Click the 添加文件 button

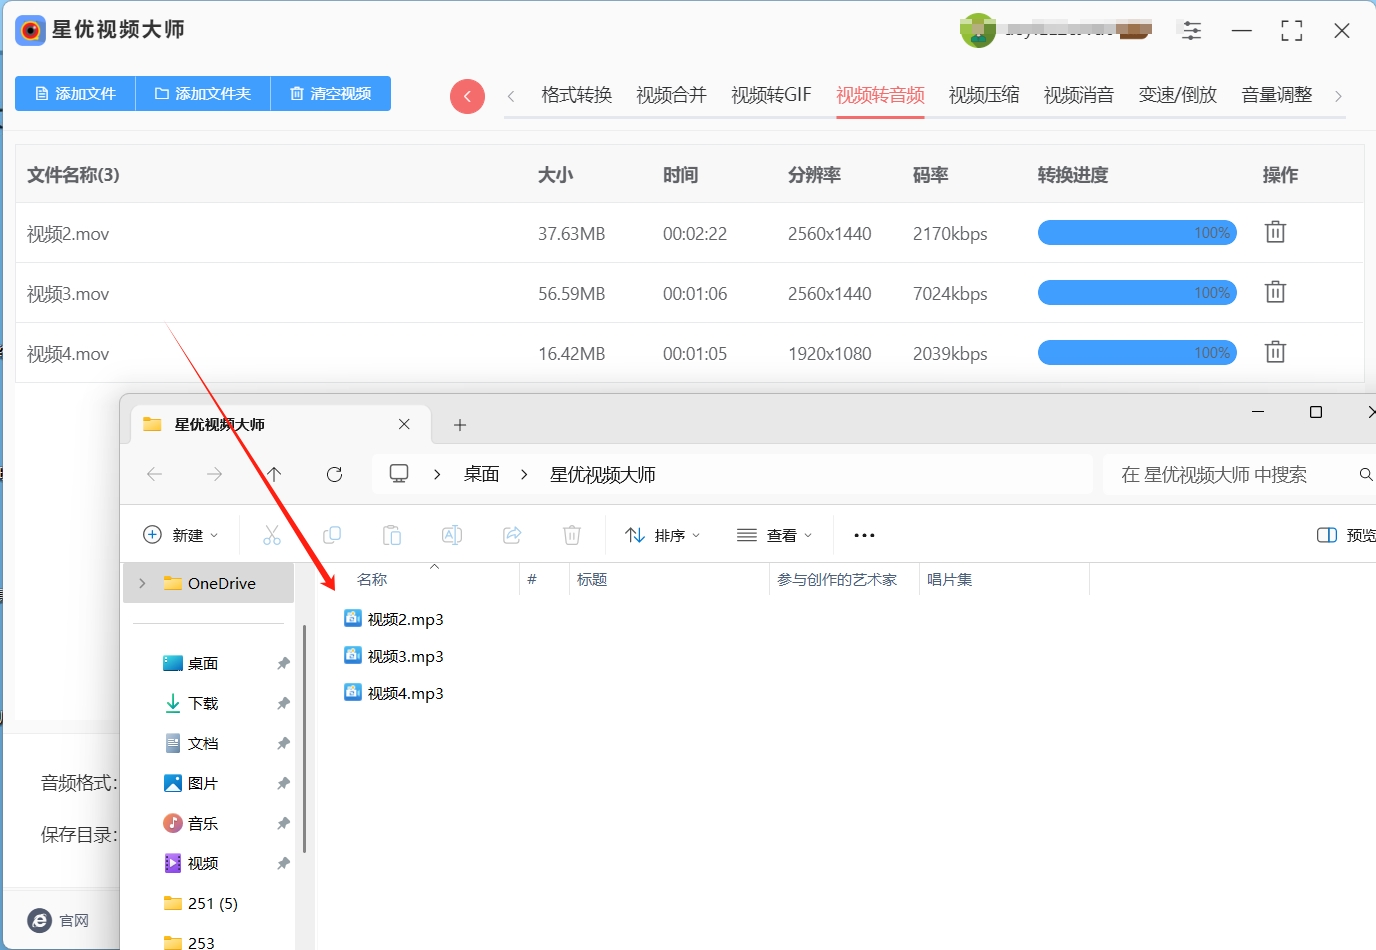(75, 93)
